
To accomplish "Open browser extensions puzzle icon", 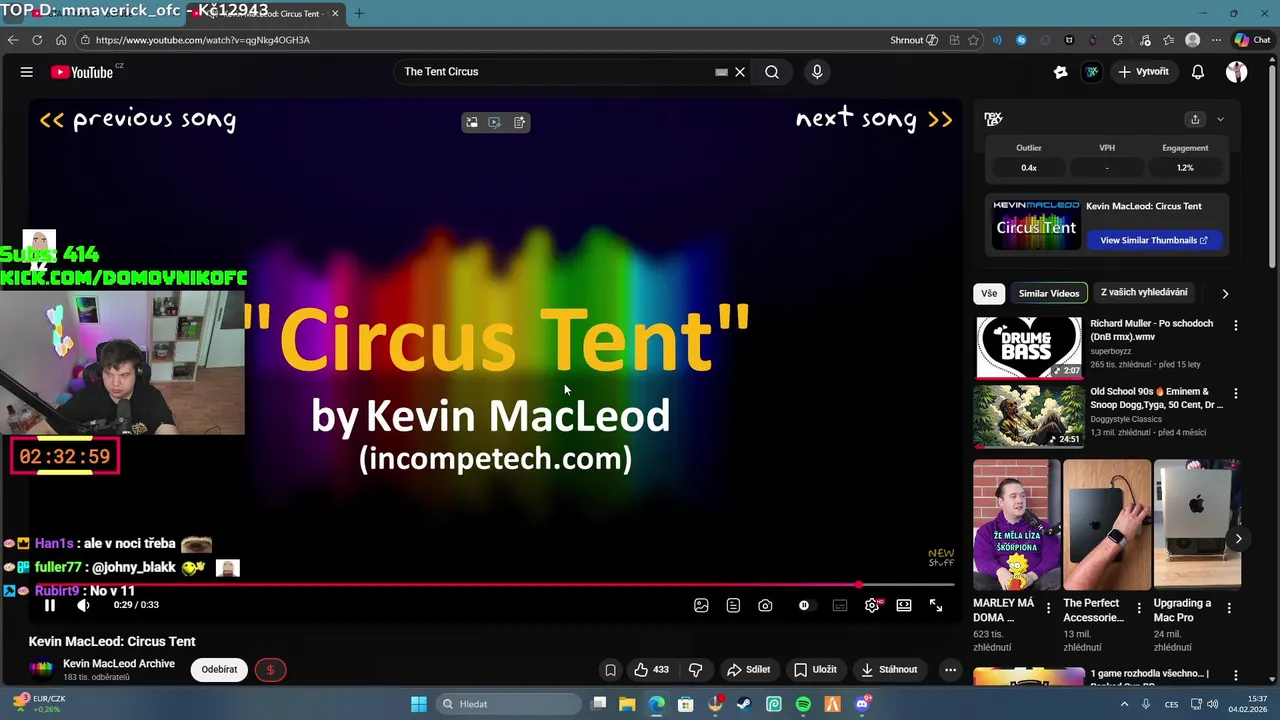I will (x=1117, y=40).
